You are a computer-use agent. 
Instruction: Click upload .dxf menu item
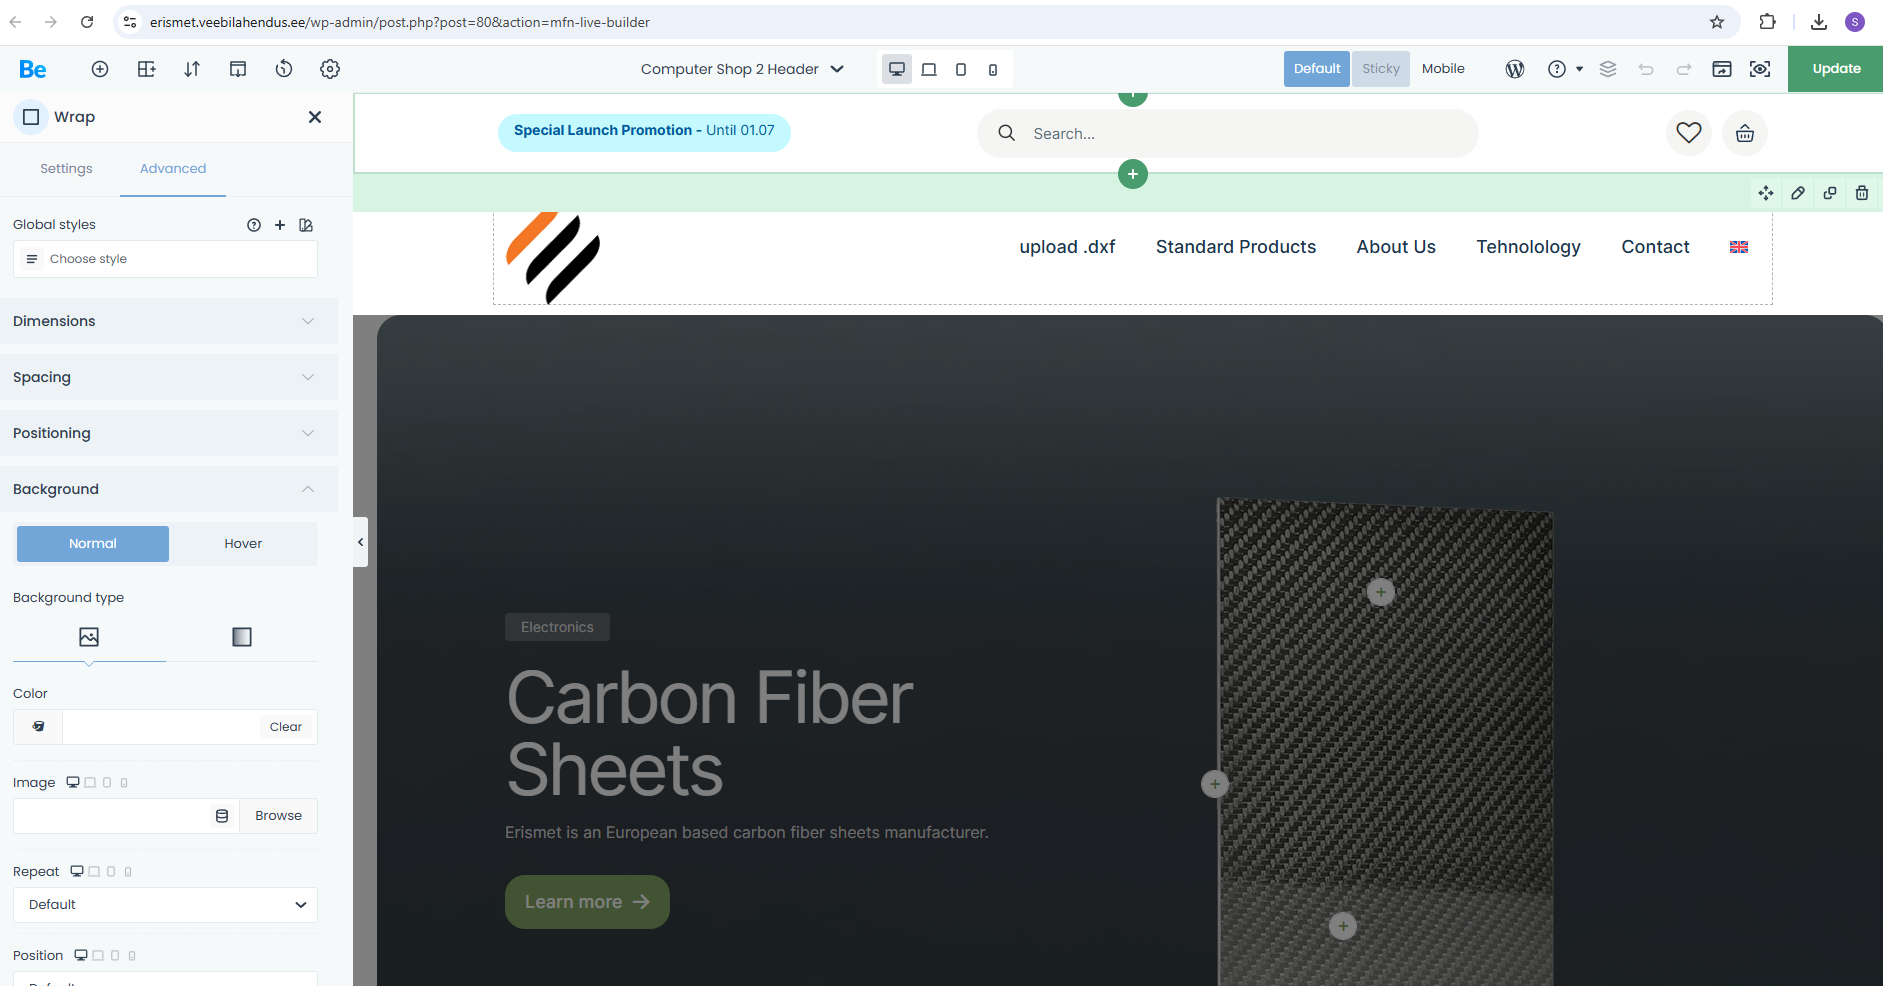(1067, 247)
